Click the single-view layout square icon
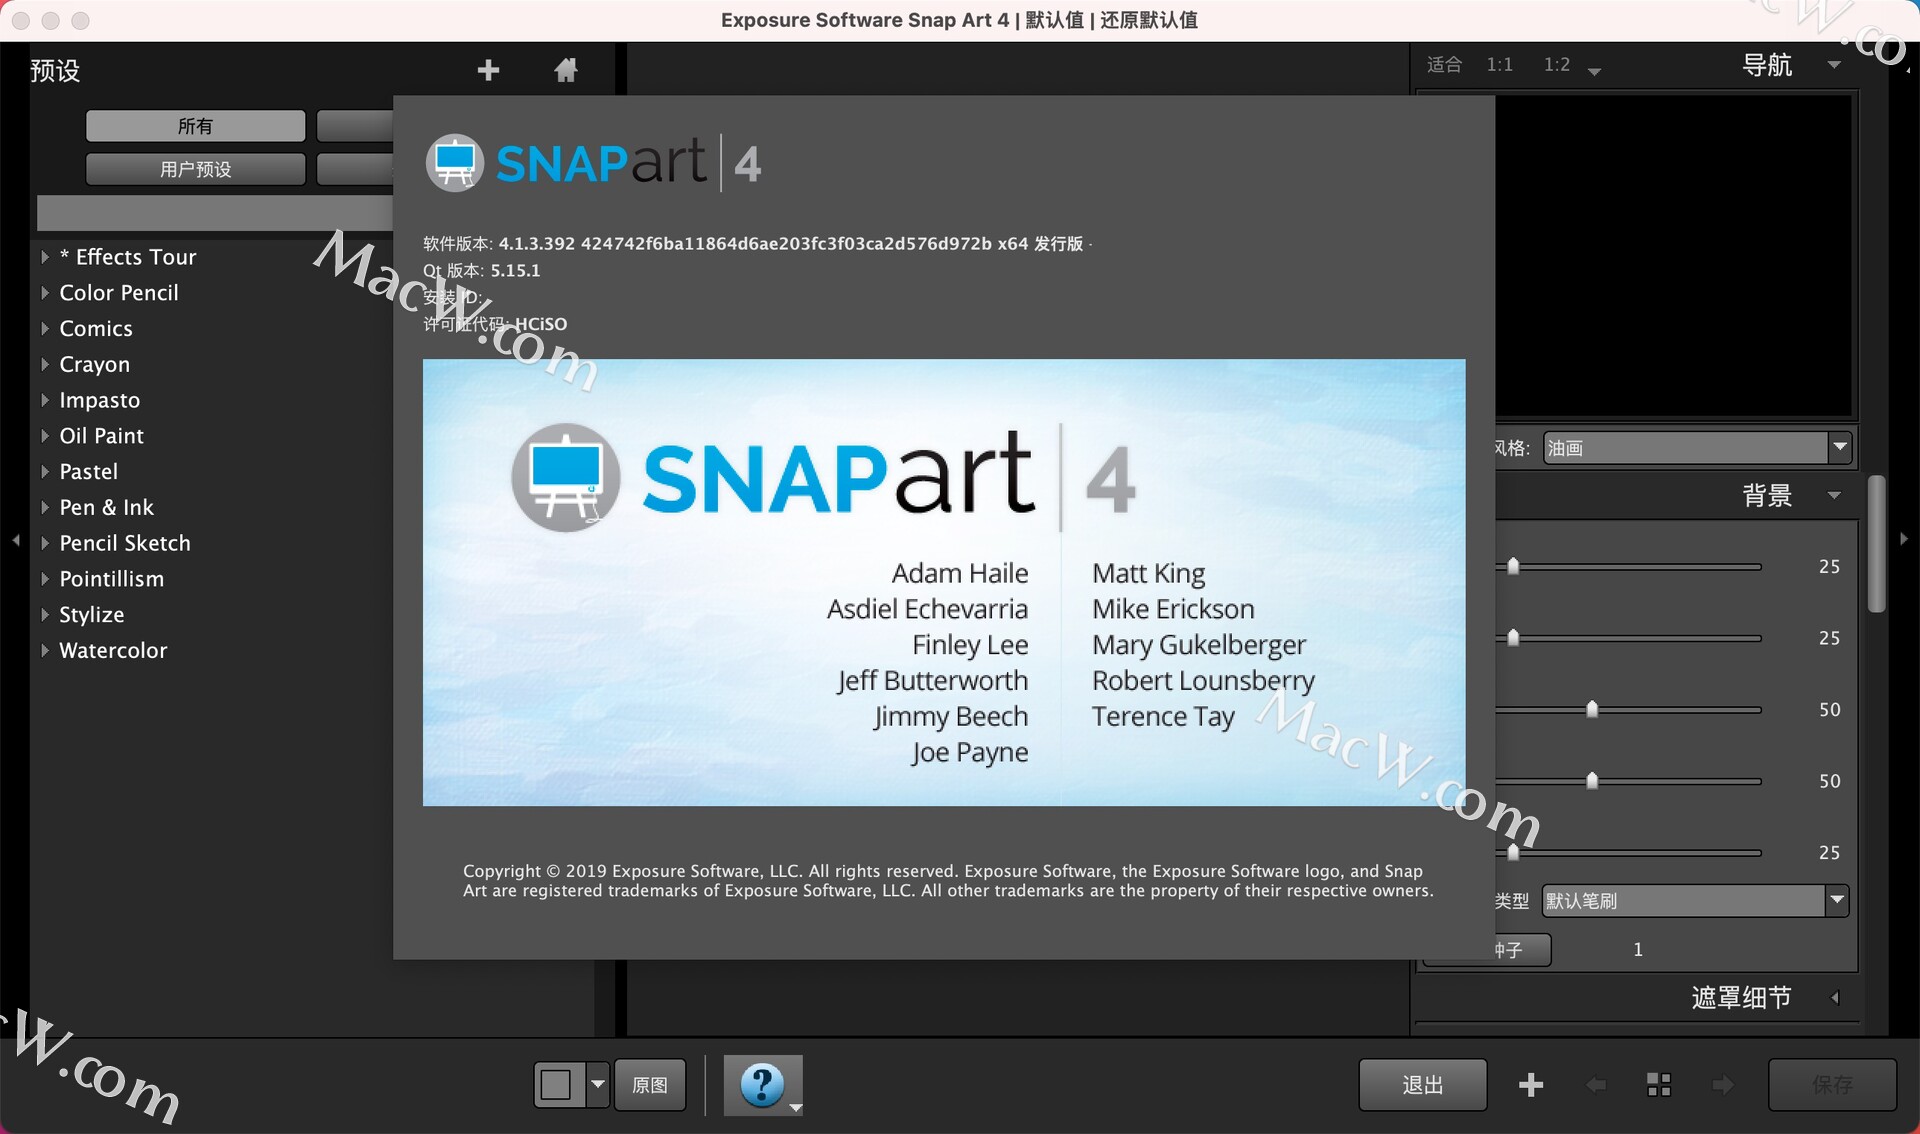Screen dimensions: 1920x1134 tap(556, 1085)
